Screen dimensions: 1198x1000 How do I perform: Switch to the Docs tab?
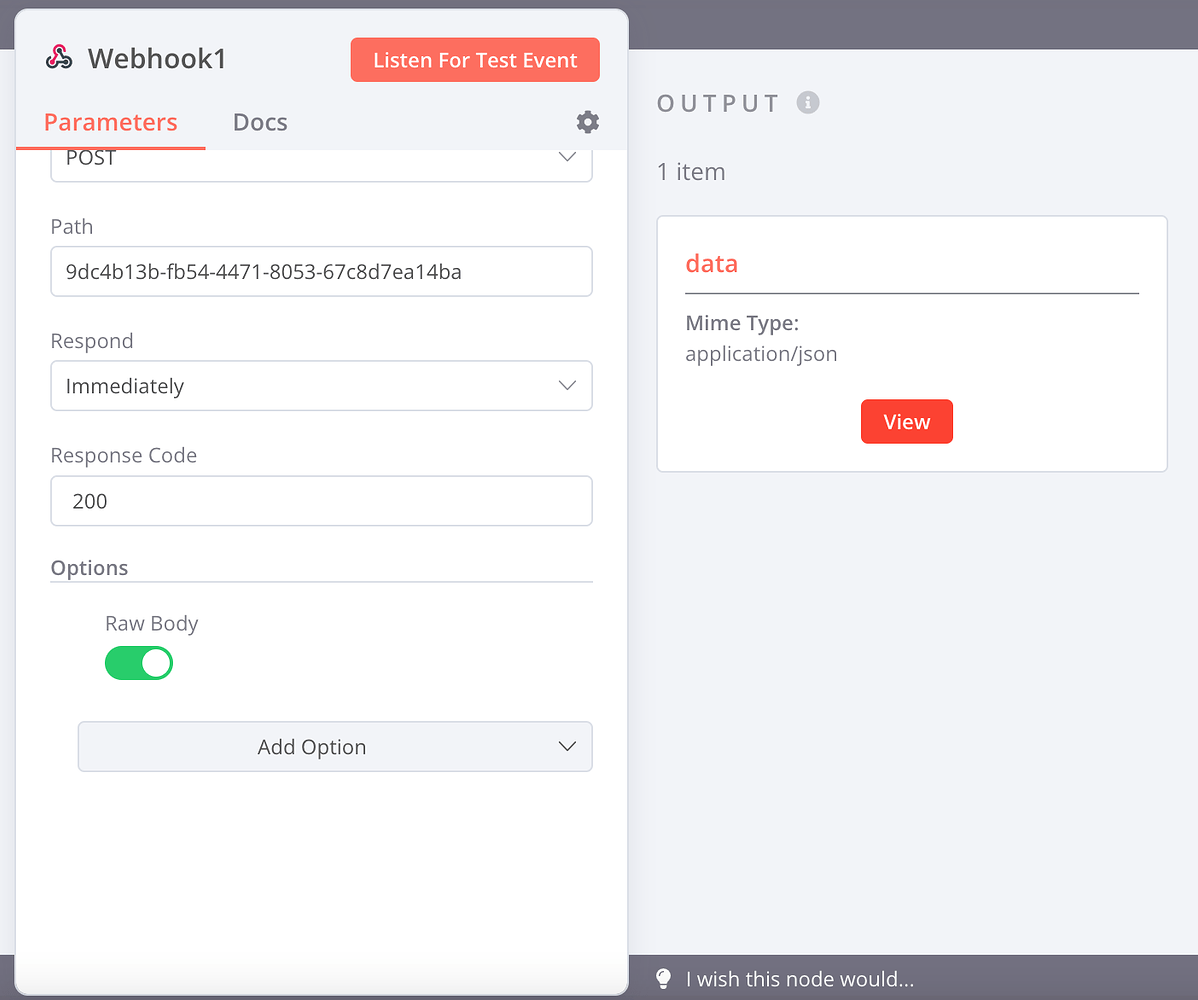(x=260, y=121)
